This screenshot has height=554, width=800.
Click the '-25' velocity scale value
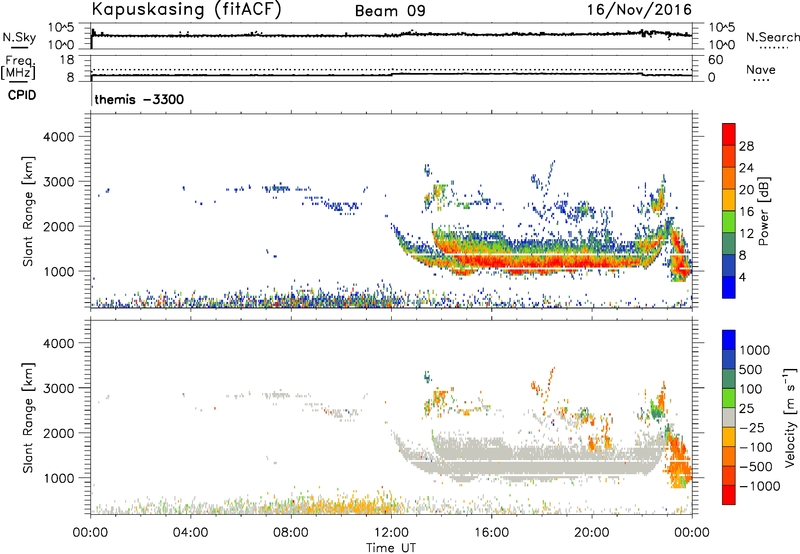(x=752, y=428)
